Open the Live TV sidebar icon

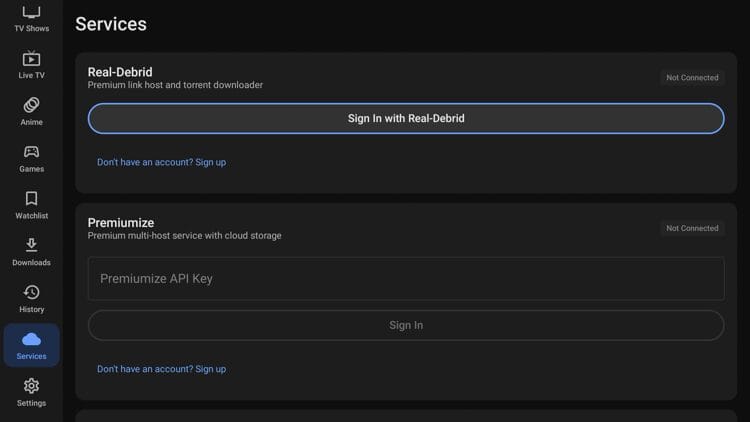[32, 58]
